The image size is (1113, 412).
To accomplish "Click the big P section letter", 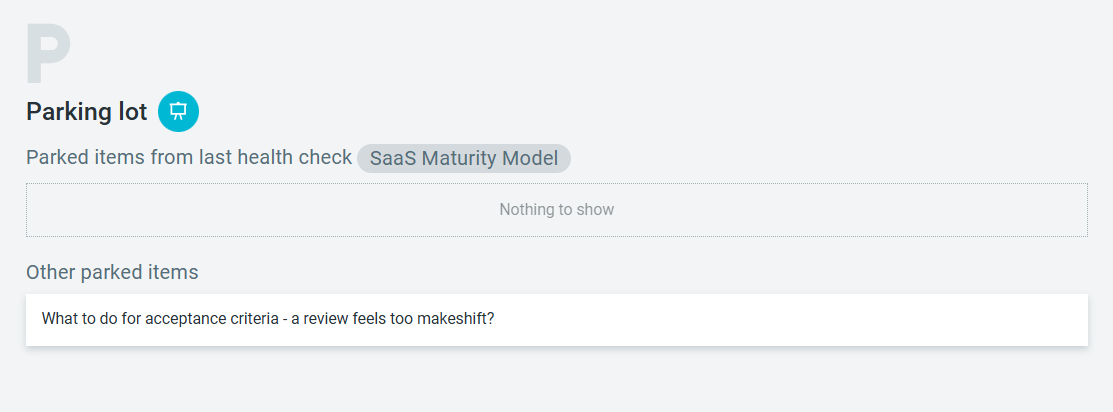I will (x=48, y=56).
